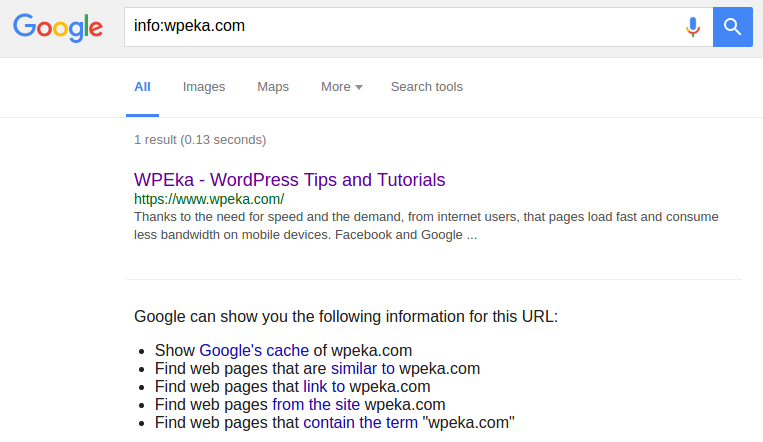Focus the search box containing info:wpeka.com

coord(400,27)
